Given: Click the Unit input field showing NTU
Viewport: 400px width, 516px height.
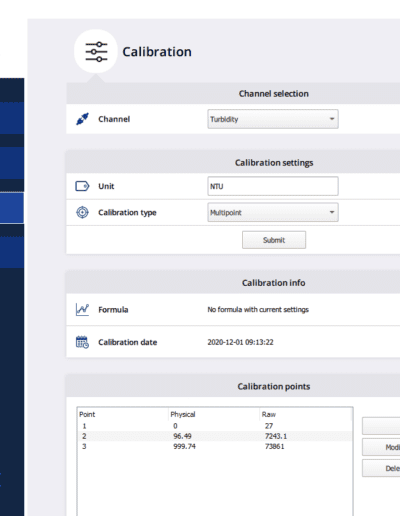Looking at the screenshot, I should (x=273, y=186).
